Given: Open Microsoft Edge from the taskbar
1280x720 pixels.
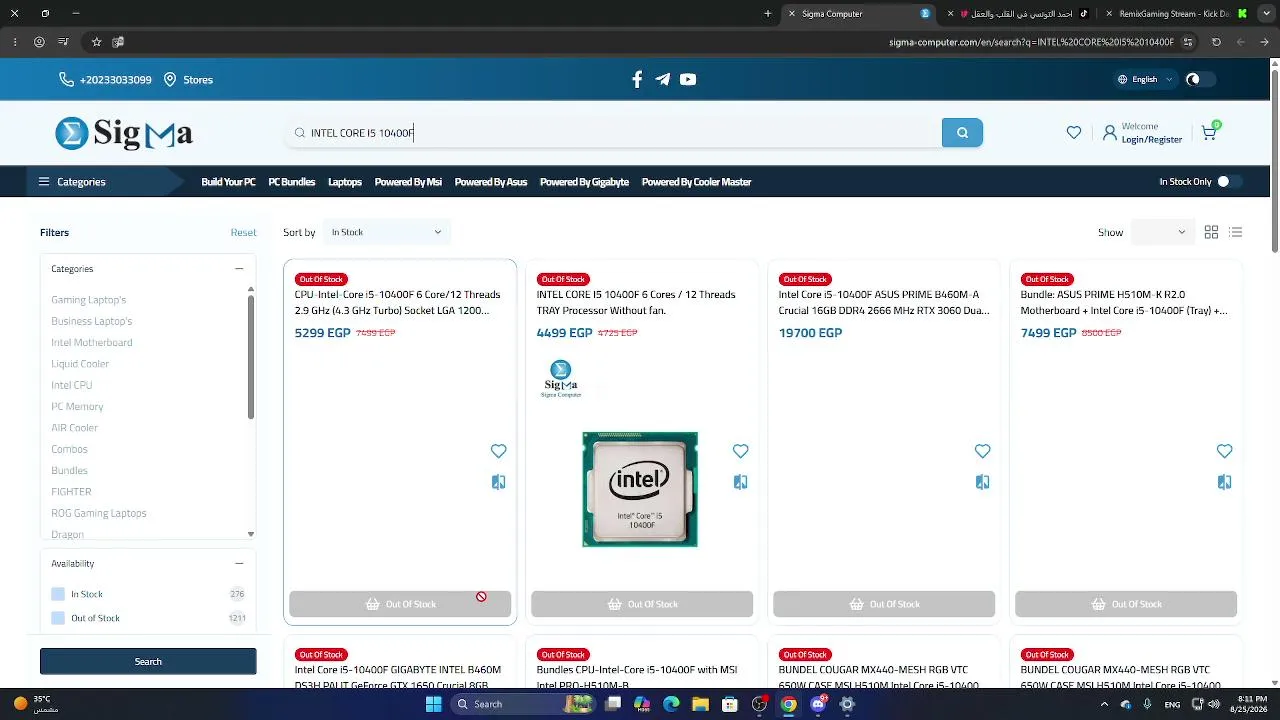Looking at the screenshot, I should coord(671,704).
